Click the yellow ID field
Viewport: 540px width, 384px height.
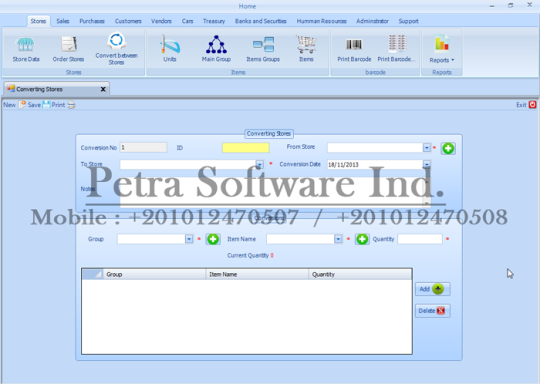246,148
